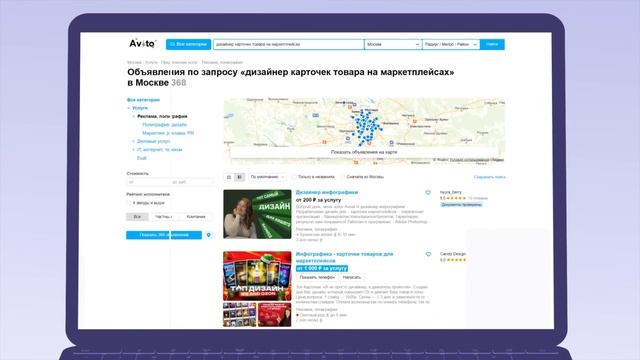The height and width of the screenshot is (360, 640).
Task: Click the 'от 200 ₽ за услугу' price
Action: coord(318,200)
